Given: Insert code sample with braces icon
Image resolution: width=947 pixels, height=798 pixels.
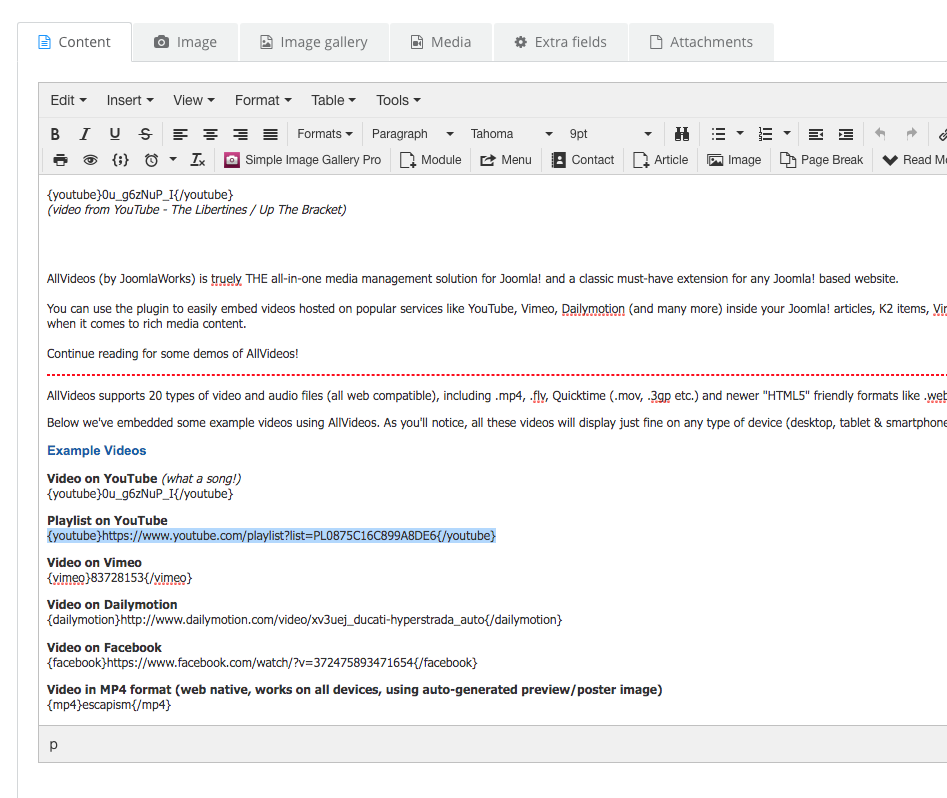Looking at the screenshot, I should (121, 160).
